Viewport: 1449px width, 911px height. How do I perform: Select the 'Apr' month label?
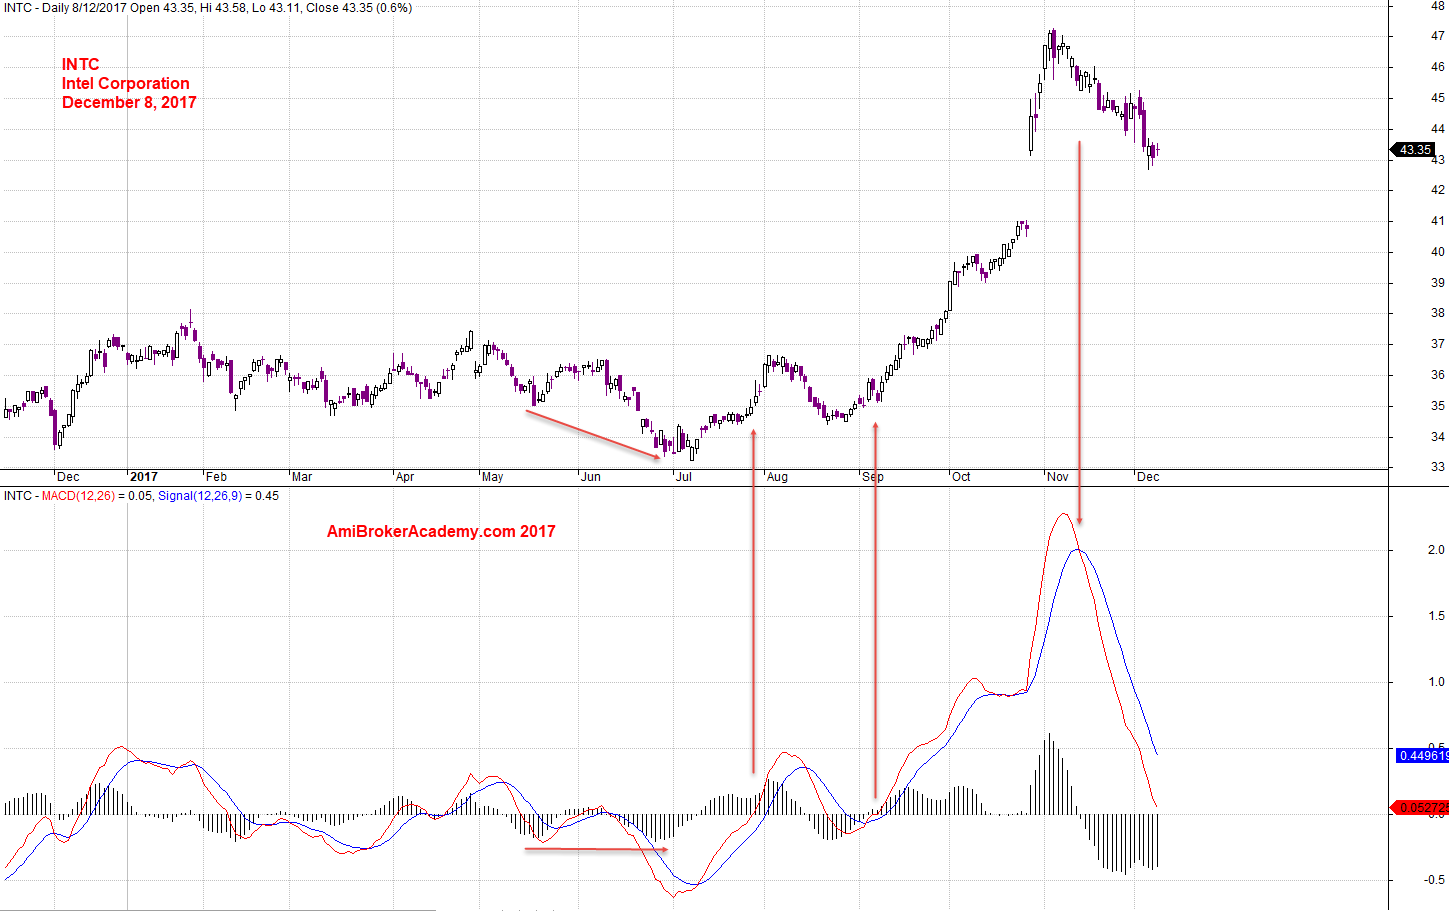click(x=405, y=477)
